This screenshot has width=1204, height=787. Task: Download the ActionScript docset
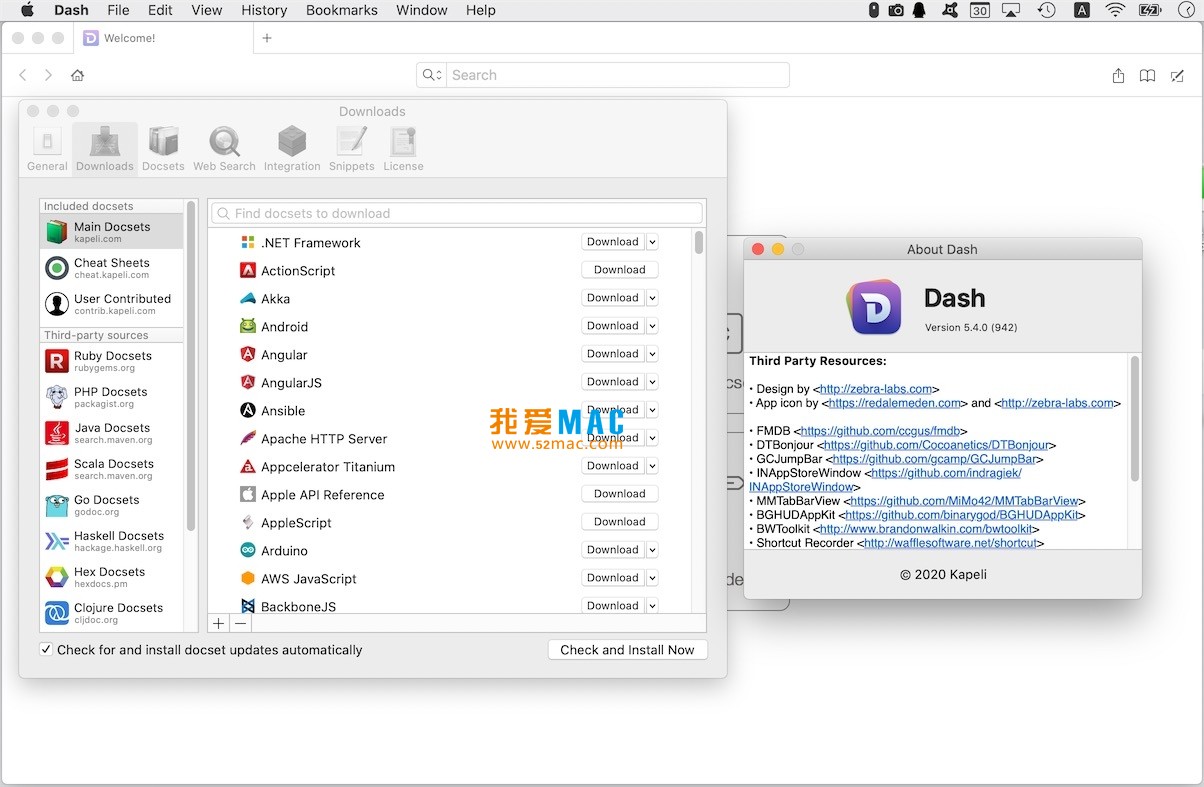620,270
